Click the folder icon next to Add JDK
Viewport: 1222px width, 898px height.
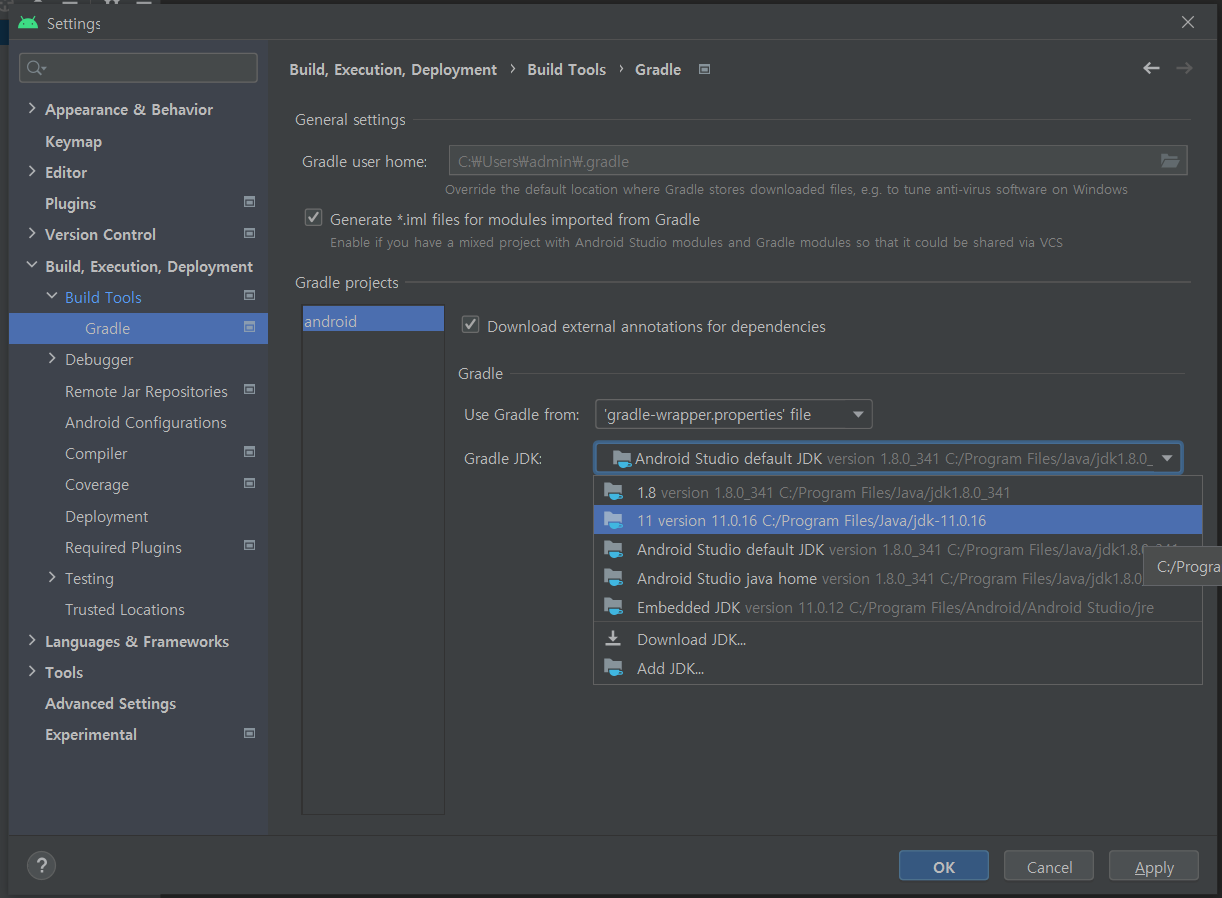(x=615, y=667)
